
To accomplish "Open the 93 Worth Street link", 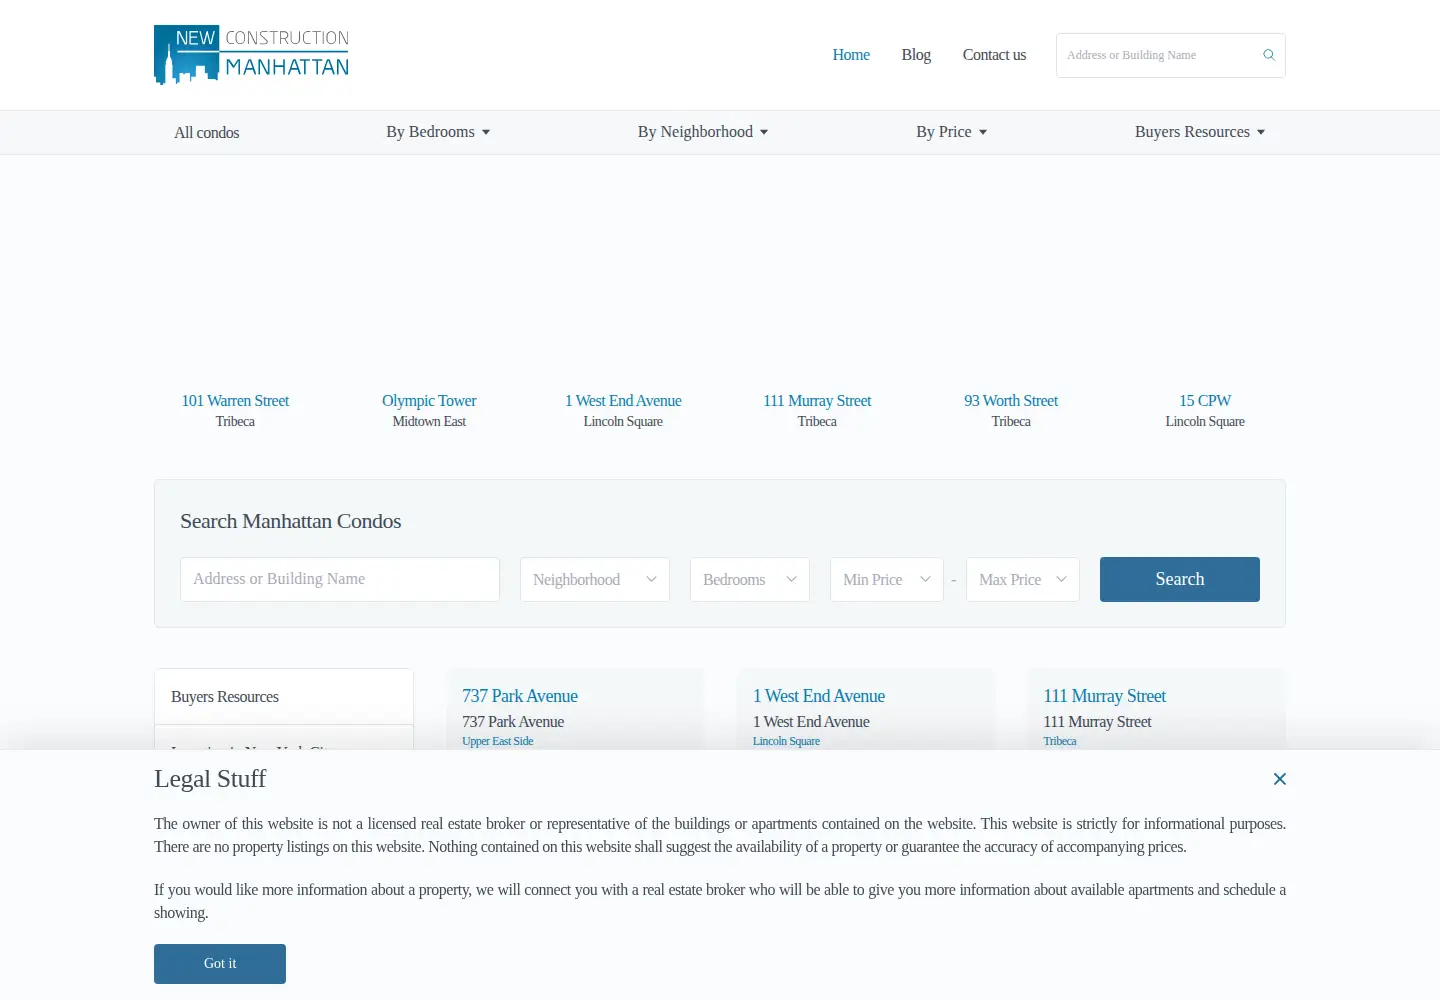I will coord(1011,401).
